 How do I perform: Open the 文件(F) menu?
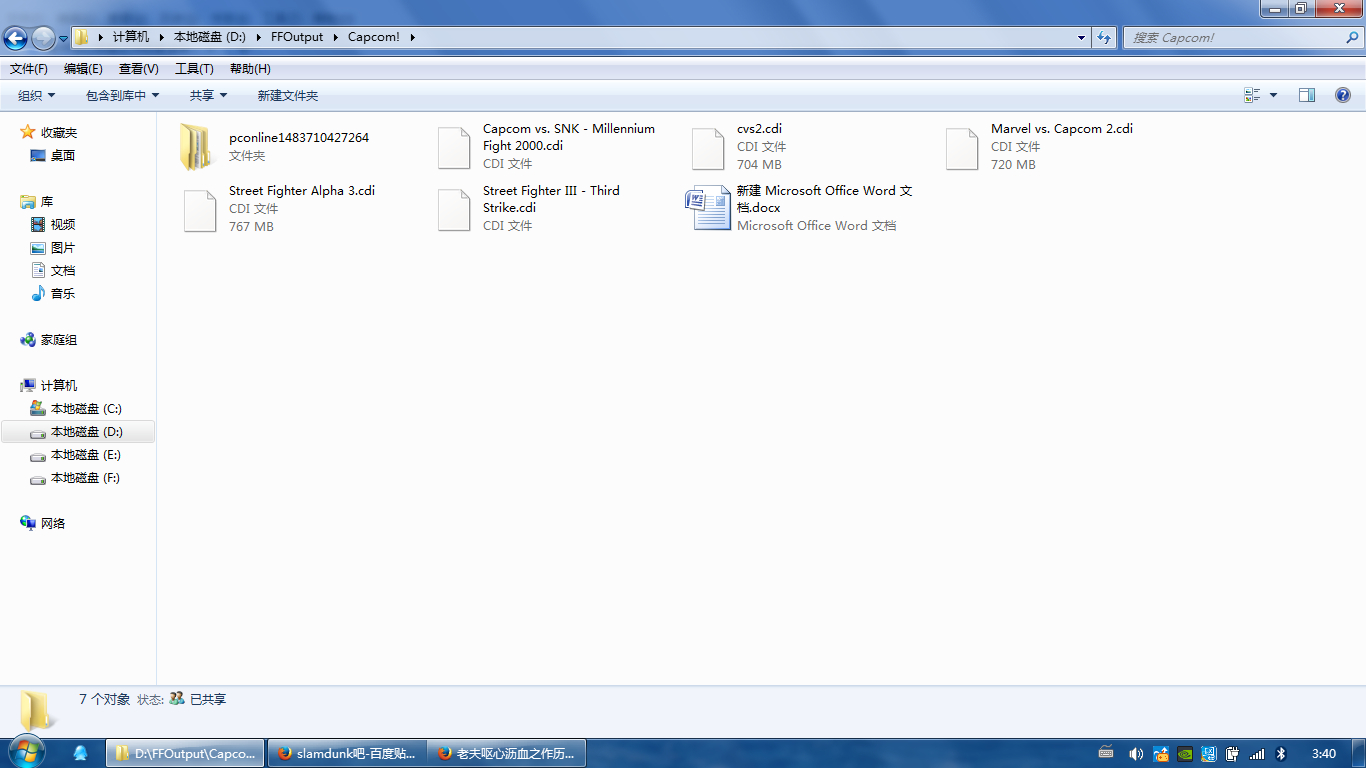(x=29, y=68)
